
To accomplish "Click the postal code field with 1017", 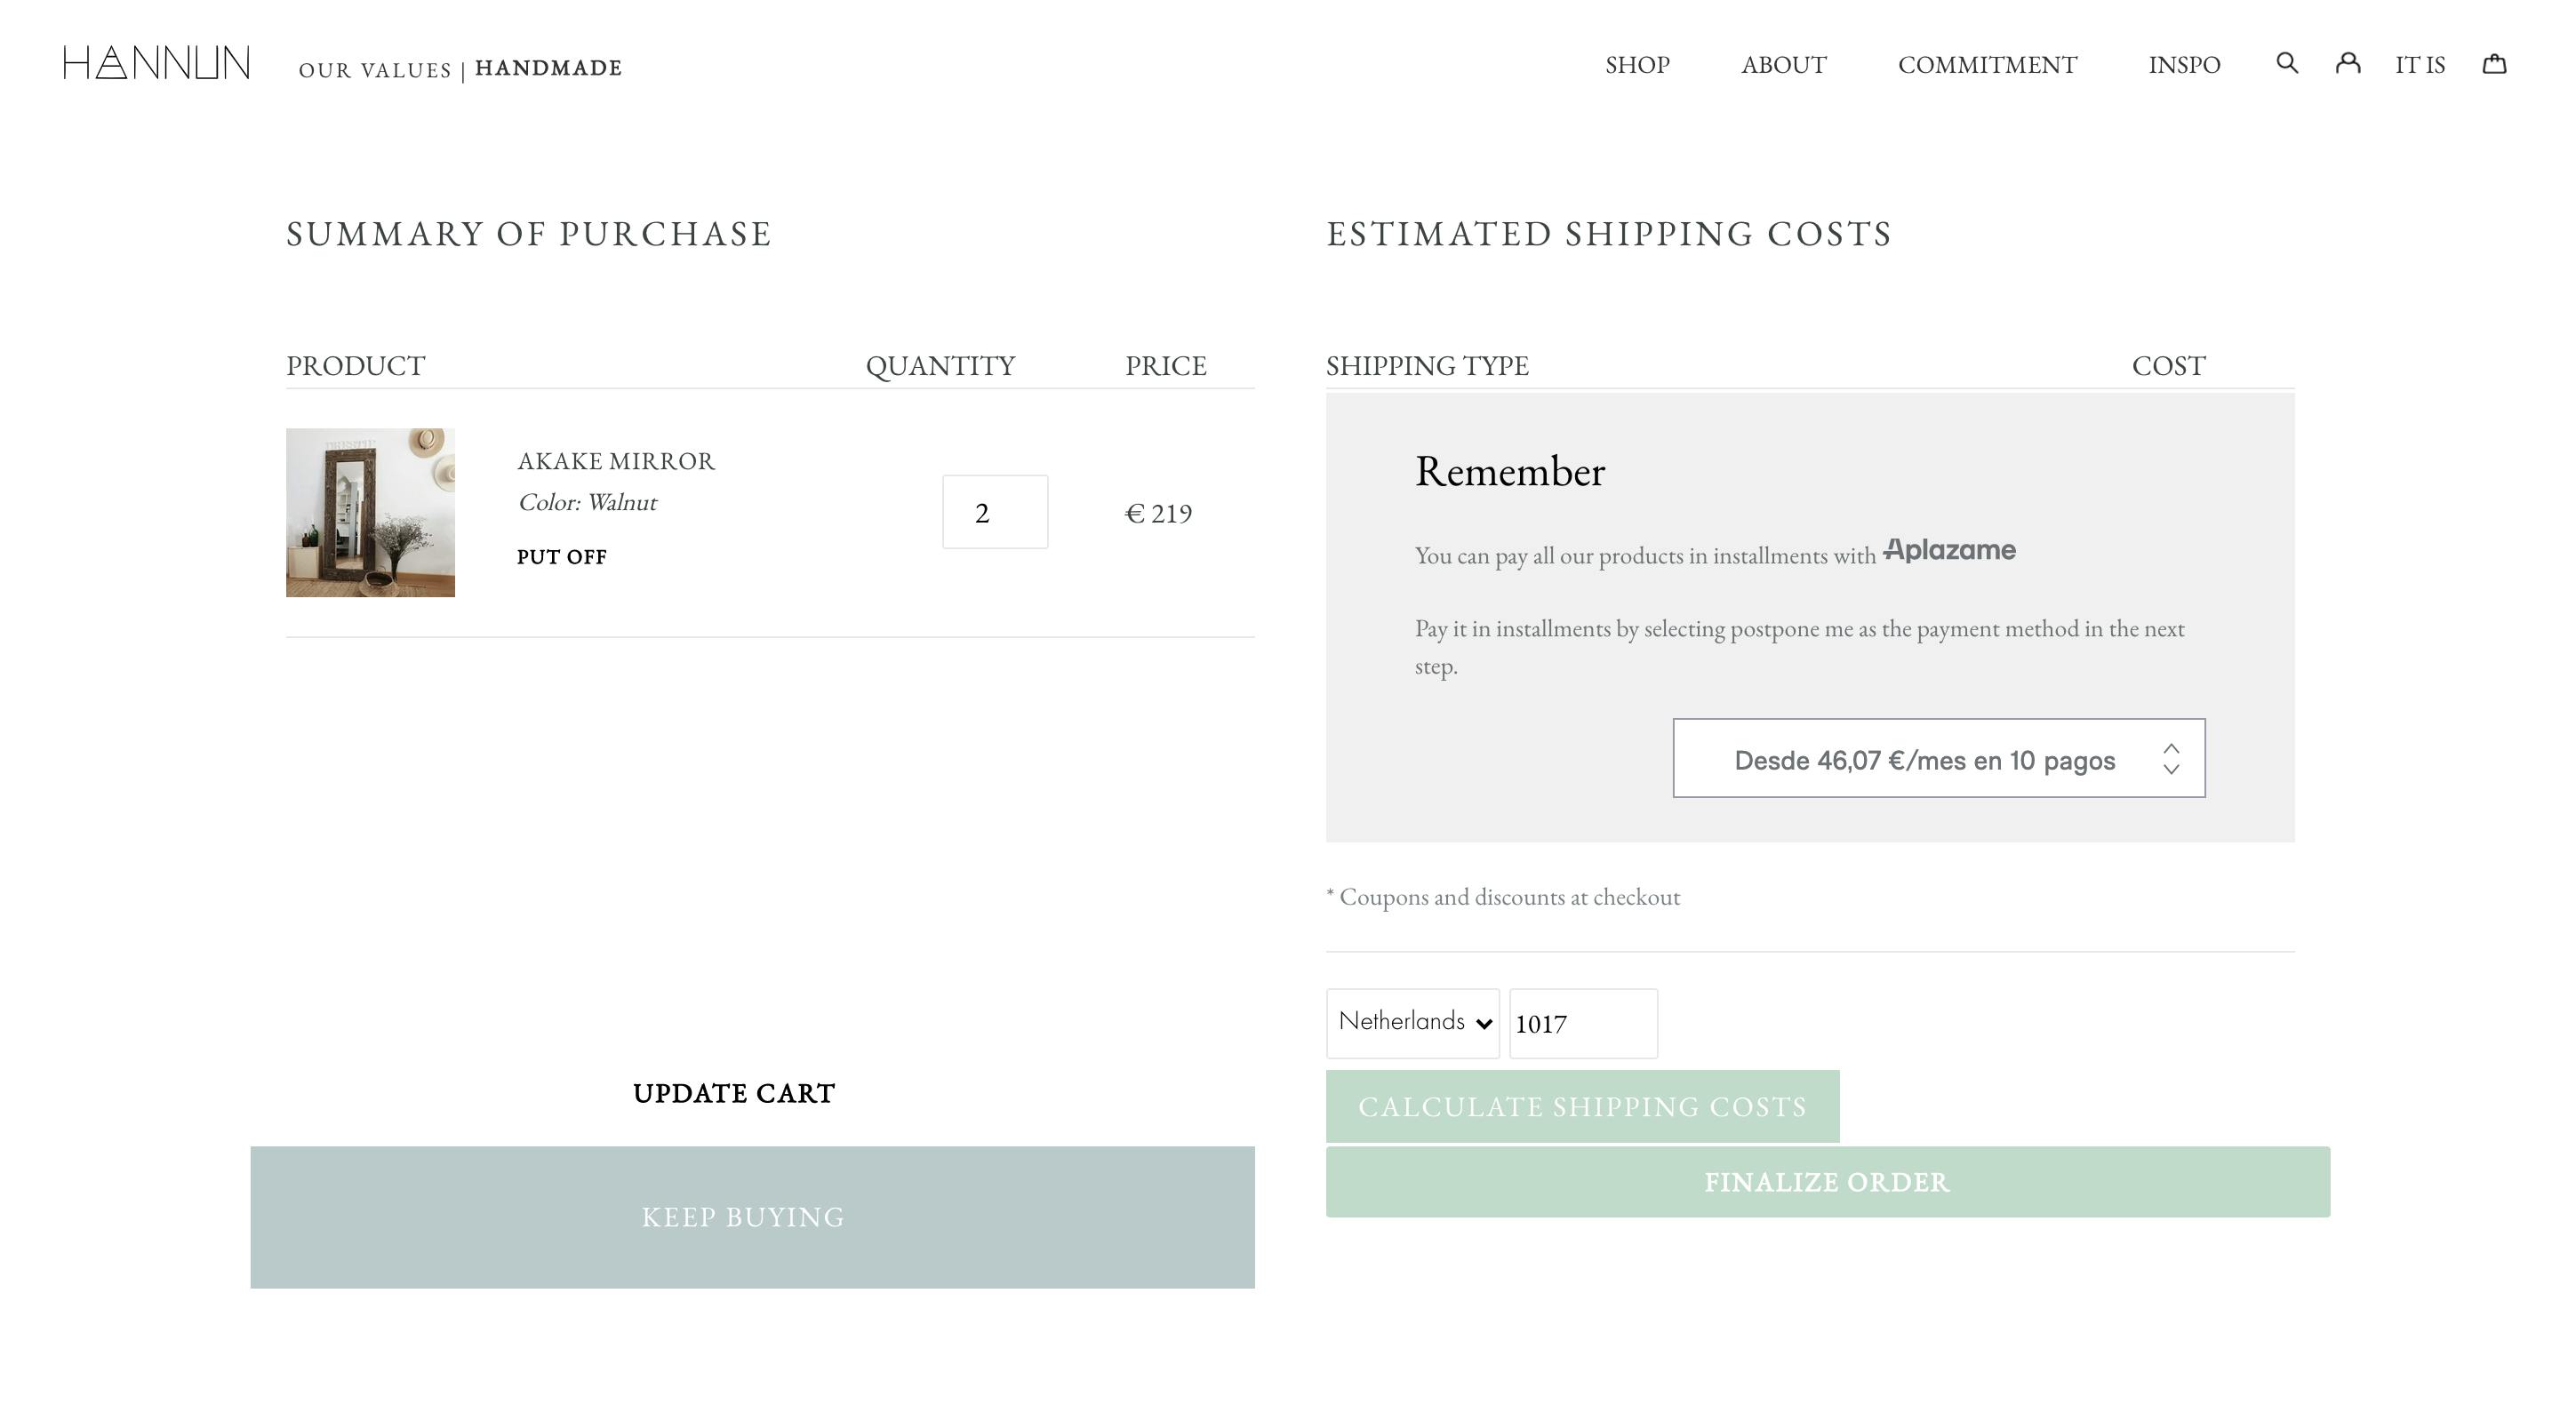I will coord(1583,1023).
